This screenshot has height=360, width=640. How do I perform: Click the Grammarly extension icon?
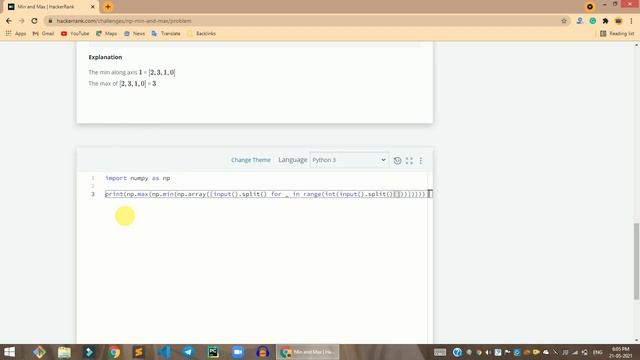pos(593,21)
